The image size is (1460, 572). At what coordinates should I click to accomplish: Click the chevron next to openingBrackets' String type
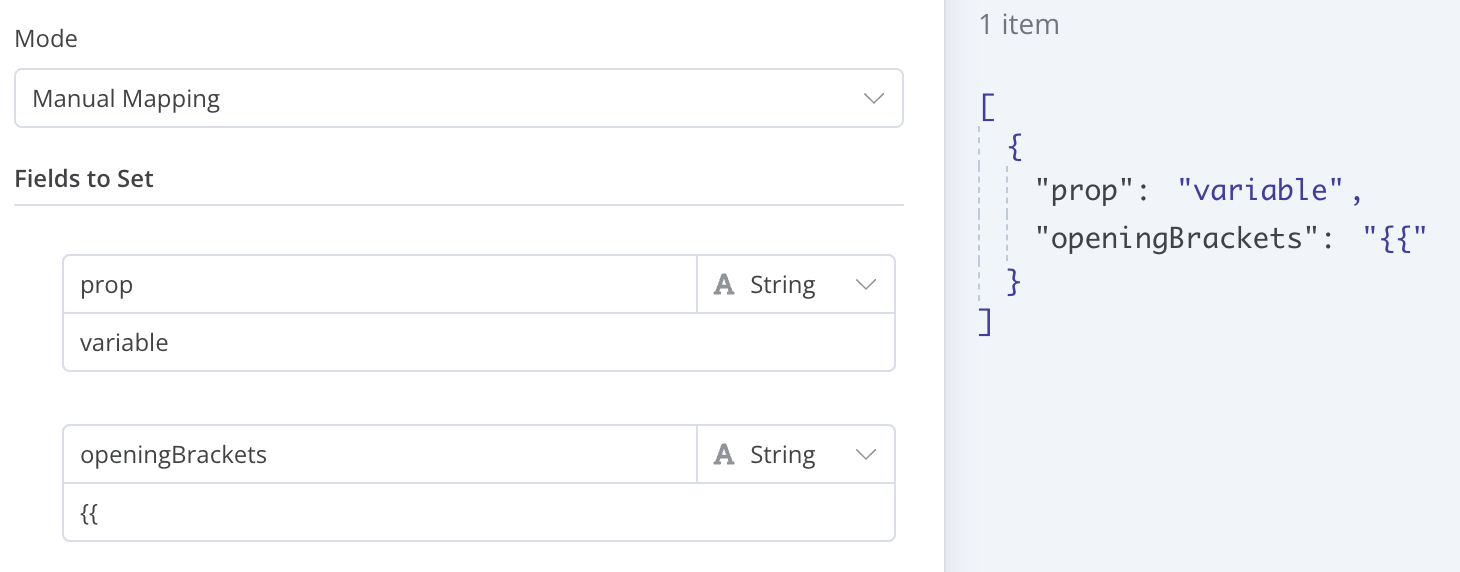click(866, 455)
